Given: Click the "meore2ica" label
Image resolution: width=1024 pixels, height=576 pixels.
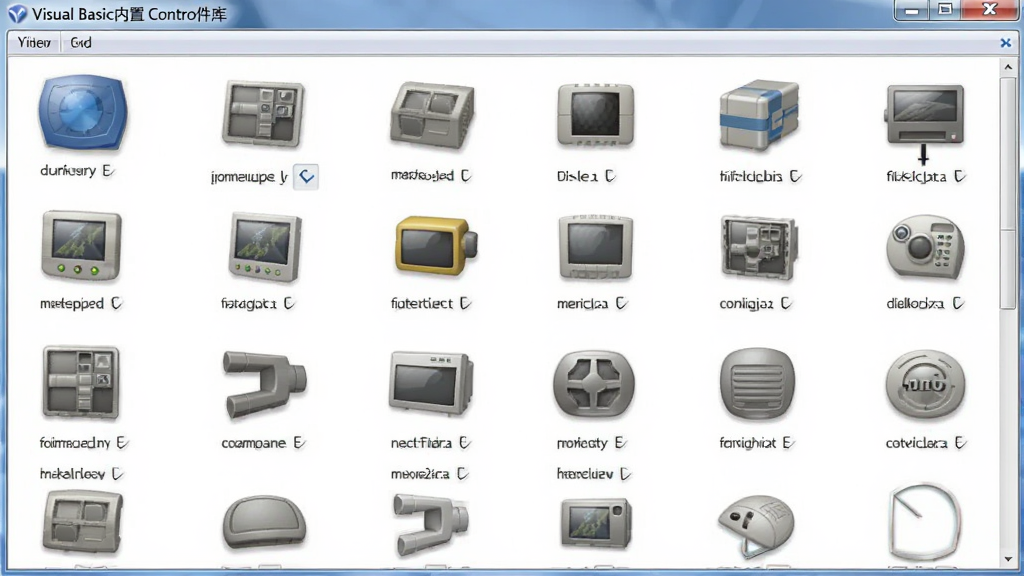Looking at the screenshot, I should [421, 473].
